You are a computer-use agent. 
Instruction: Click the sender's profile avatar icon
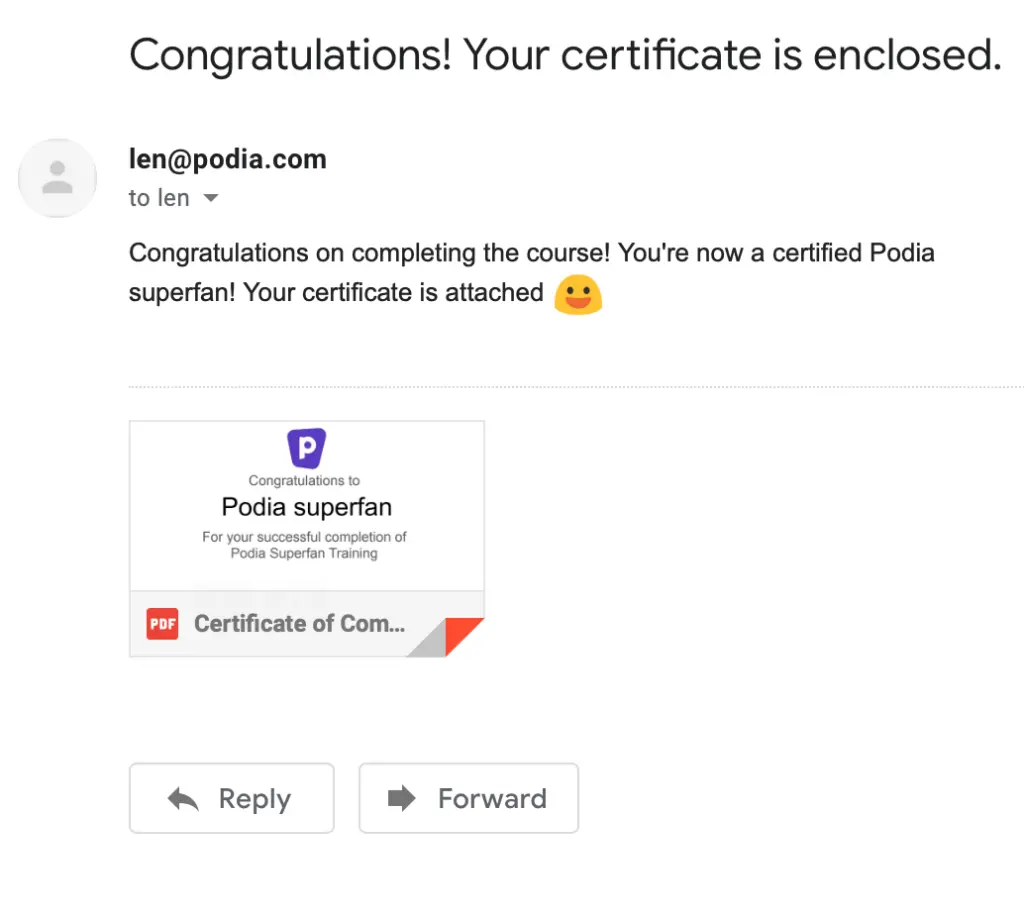(x=58, y=178)
